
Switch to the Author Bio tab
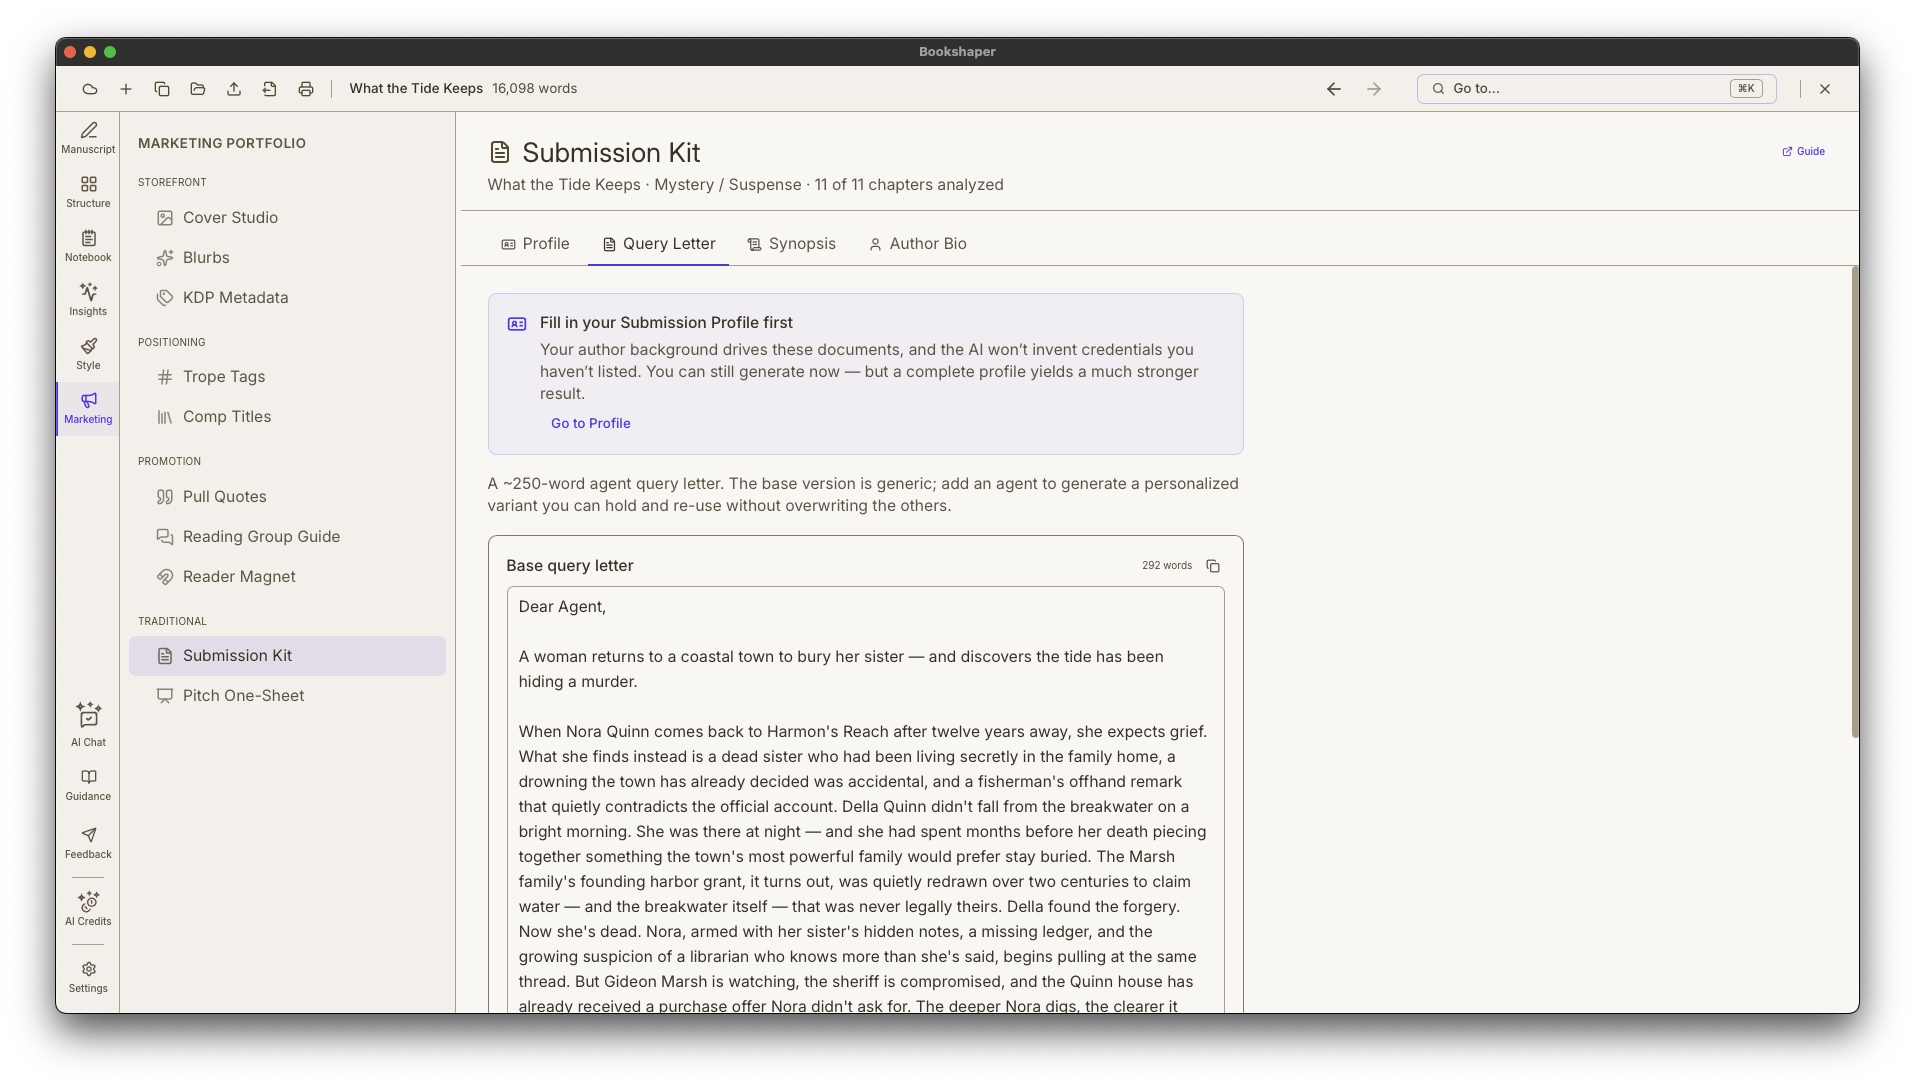pos(917,244)
